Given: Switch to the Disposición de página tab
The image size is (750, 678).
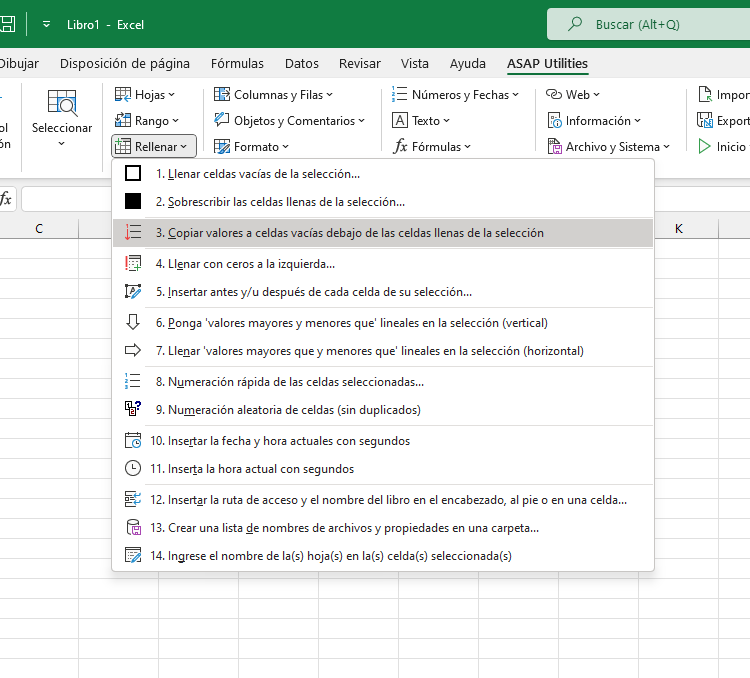Looking at the screenshot, I should pos(125,64).
